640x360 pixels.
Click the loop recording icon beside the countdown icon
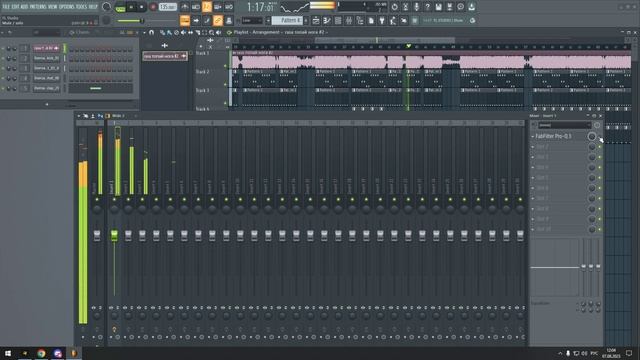[x=229, y=7]
